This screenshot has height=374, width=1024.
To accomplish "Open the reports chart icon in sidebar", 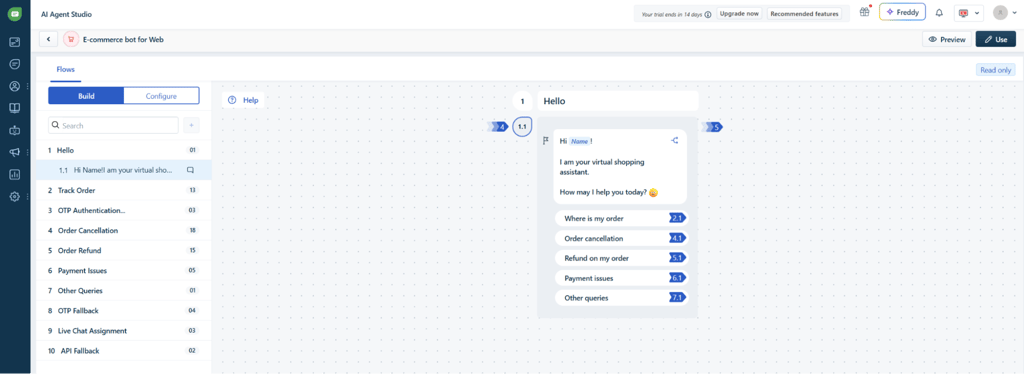I will tap(14, 174).
